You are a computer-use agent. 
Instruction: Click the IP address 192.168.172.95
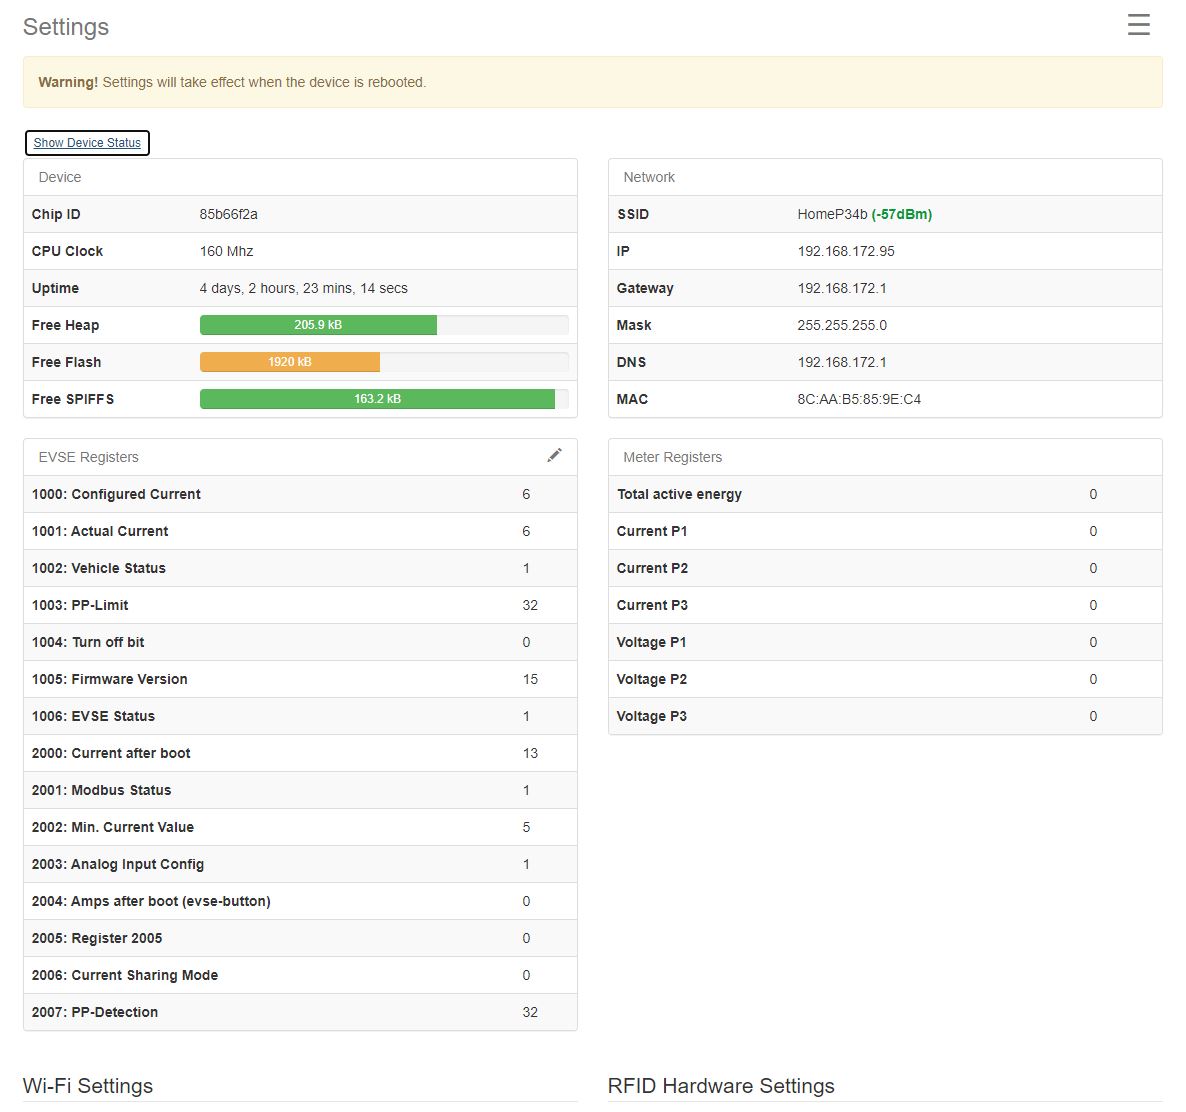point(845,251)
